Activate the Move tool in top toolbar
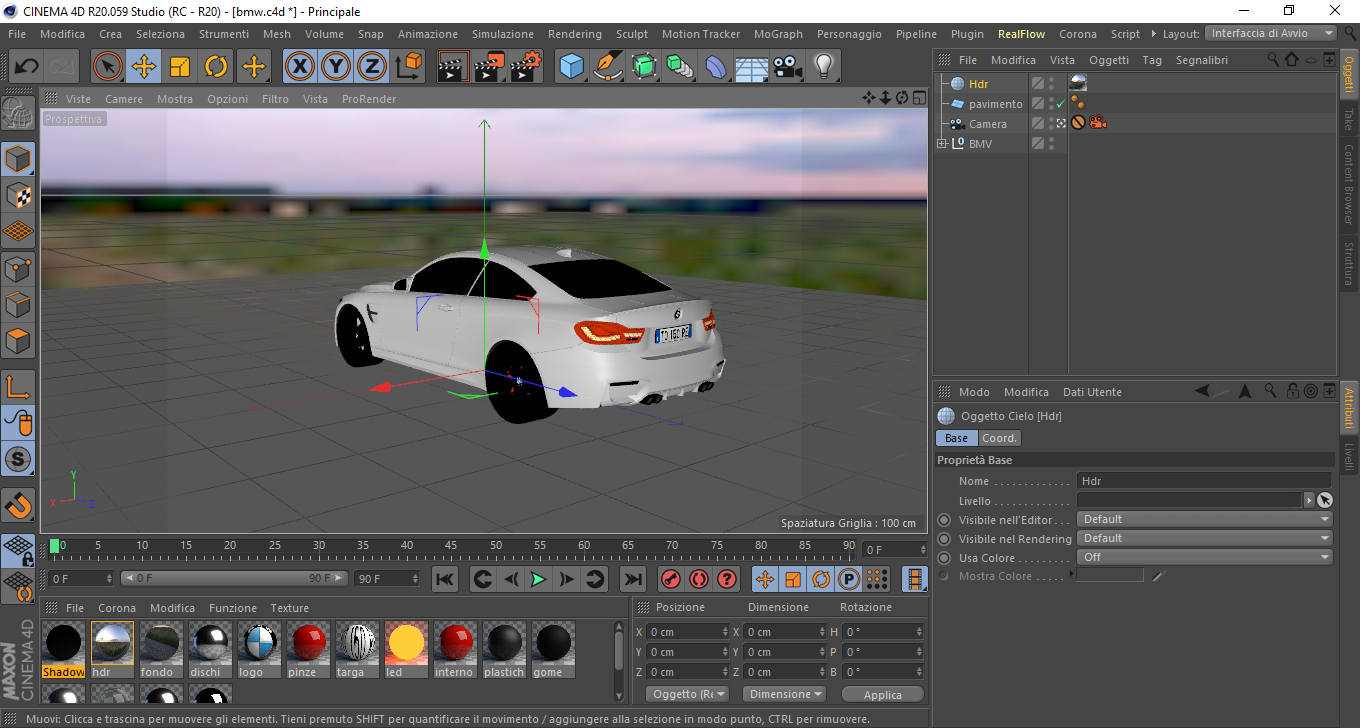The image size is (1360, 728). pyautogui.click(x=144, y=67)
